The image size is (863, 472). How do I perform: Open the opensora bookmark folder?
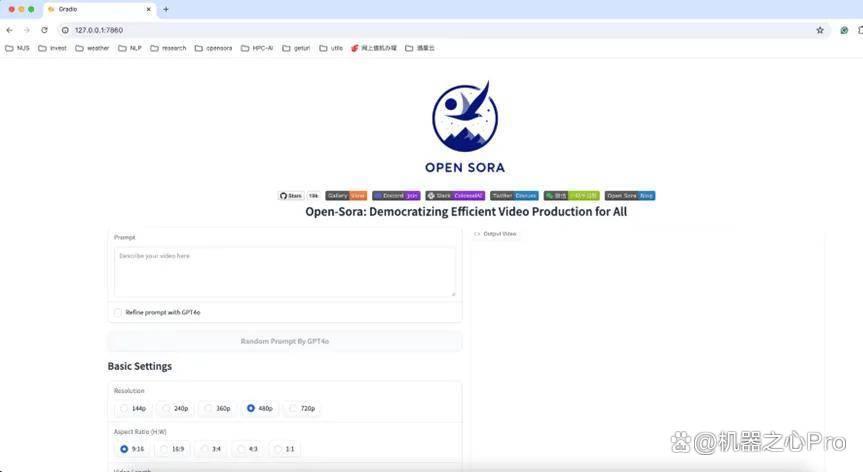214,48
